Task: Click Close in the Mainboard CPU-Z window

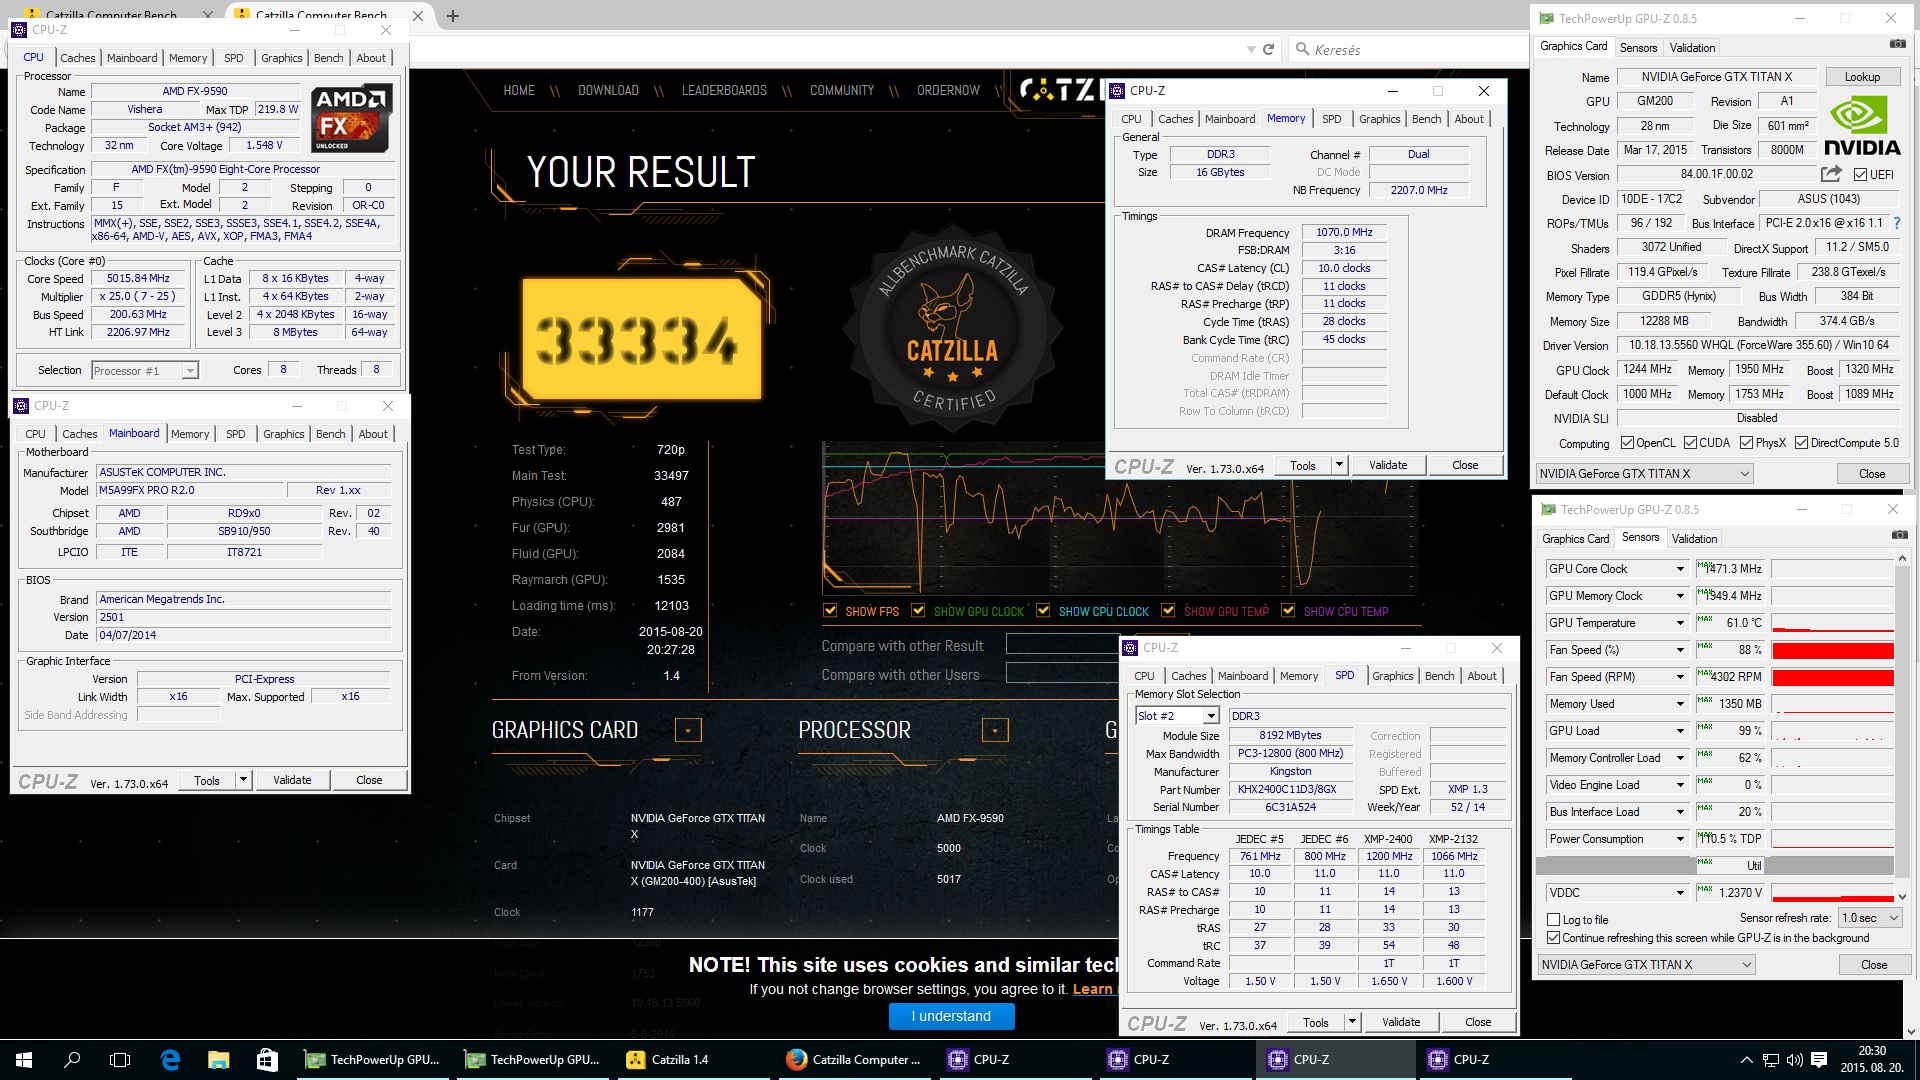Action: click(x=369, y=780)
